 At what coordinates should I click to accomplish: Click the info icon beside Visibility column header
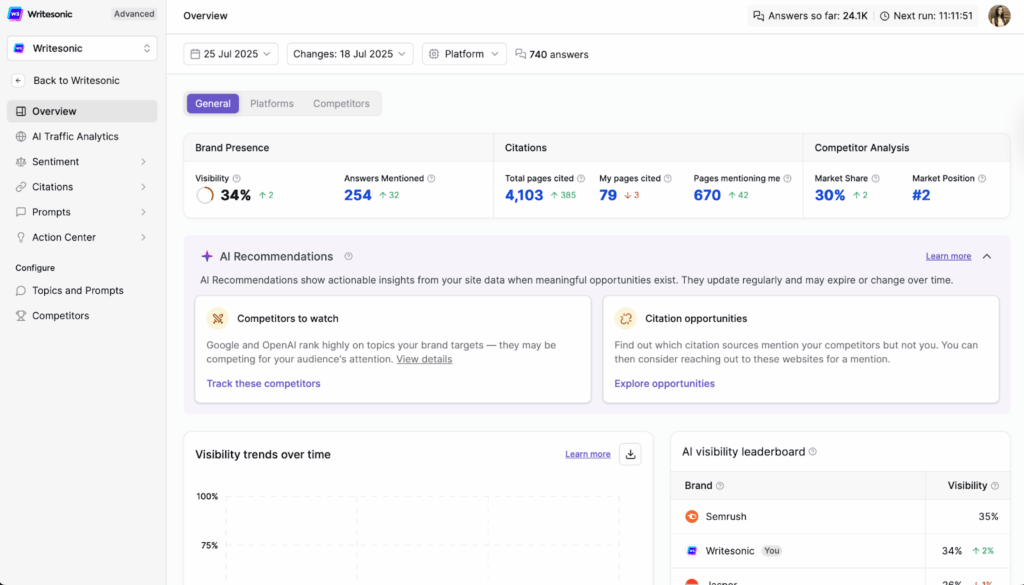click(995, 486)
